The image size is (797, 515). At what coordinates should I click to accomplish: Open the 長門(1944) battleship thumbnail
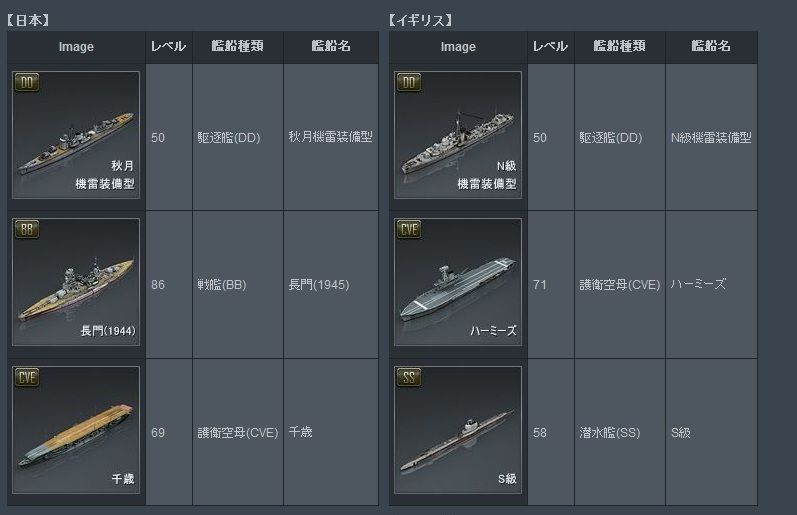coord(76,282)
